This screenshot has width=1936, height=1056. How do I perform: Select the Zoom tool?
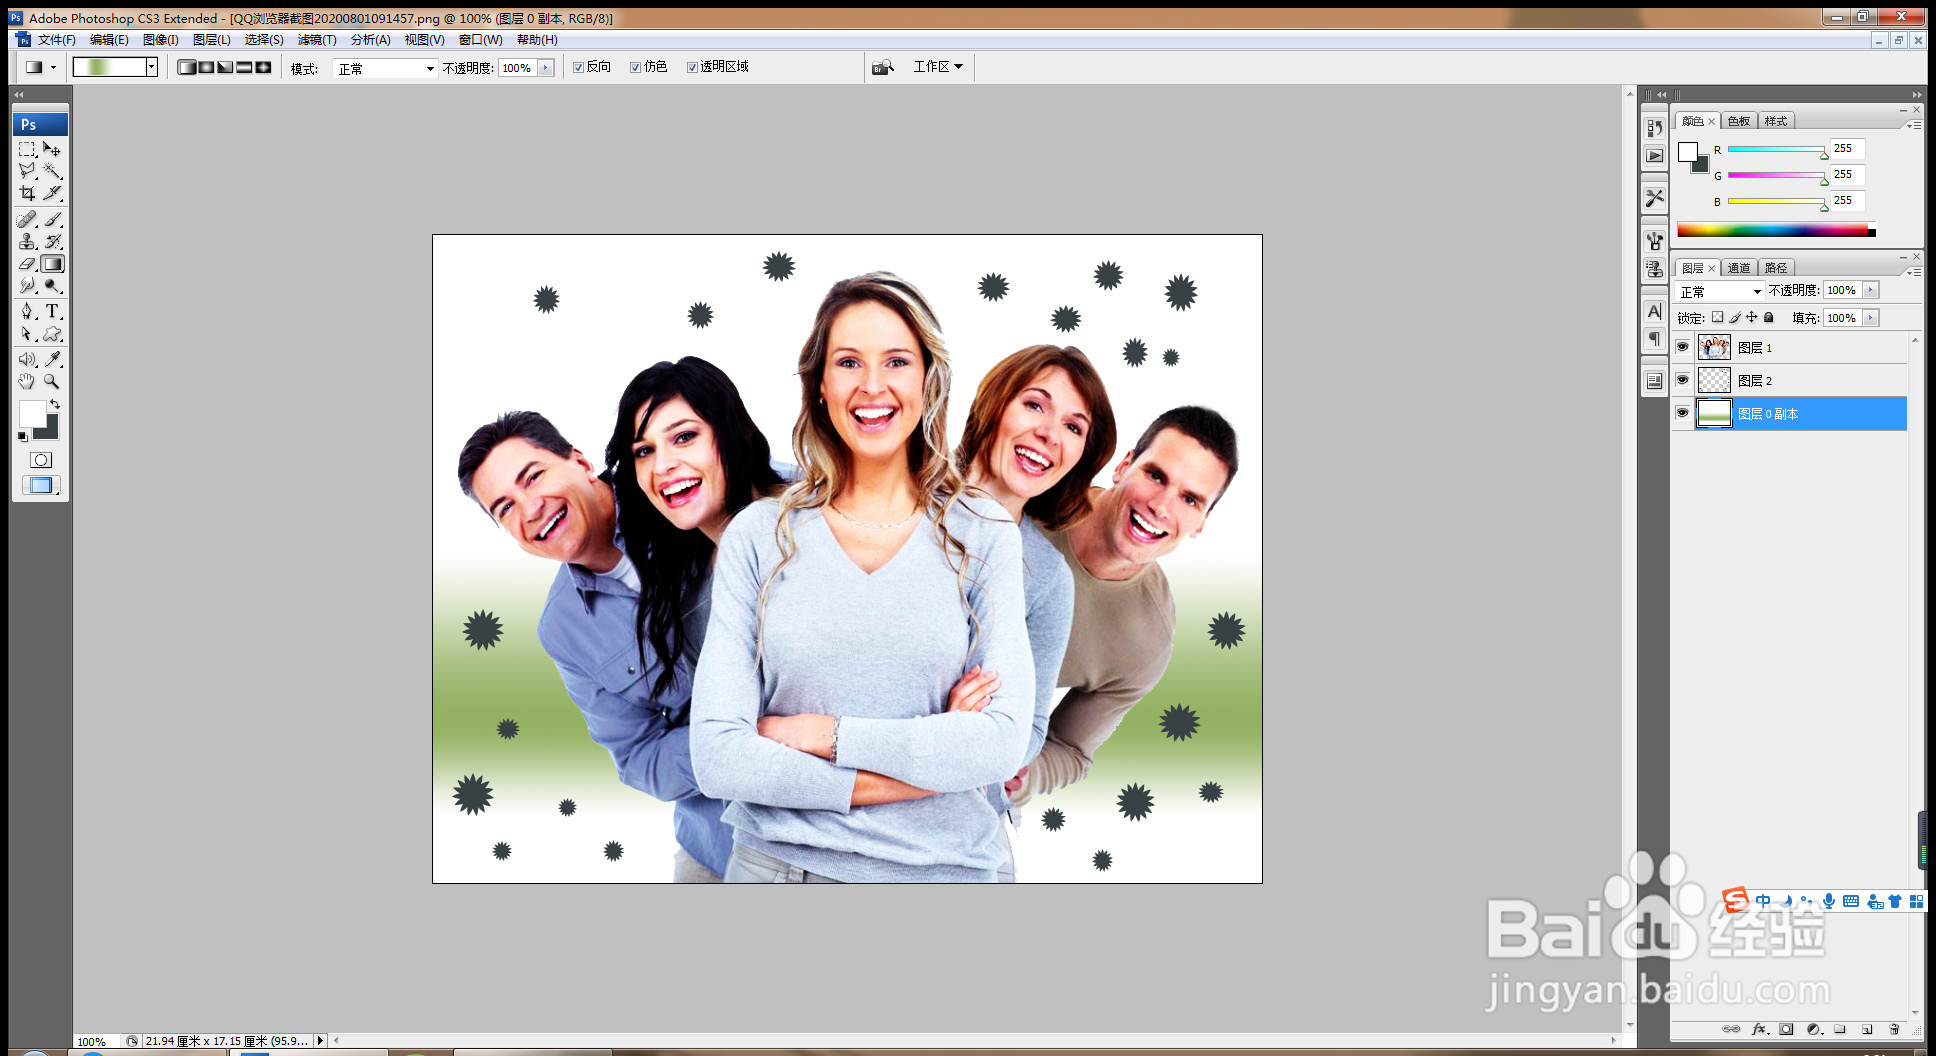(x=53, y=381)
